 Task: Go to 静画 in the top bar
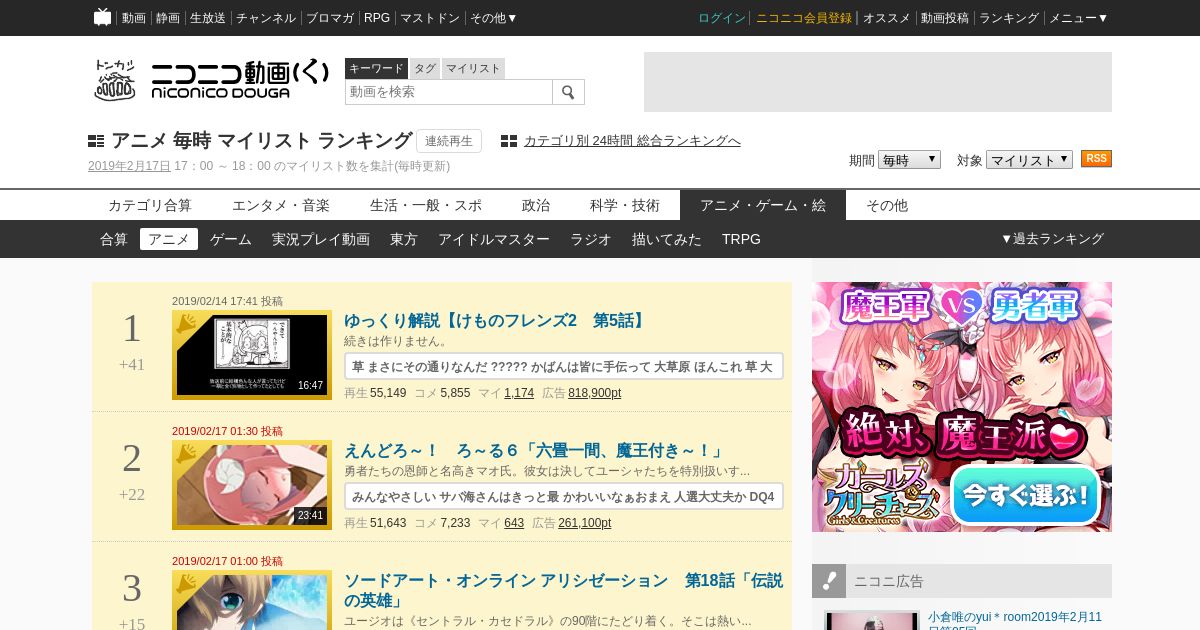(168, 18)
